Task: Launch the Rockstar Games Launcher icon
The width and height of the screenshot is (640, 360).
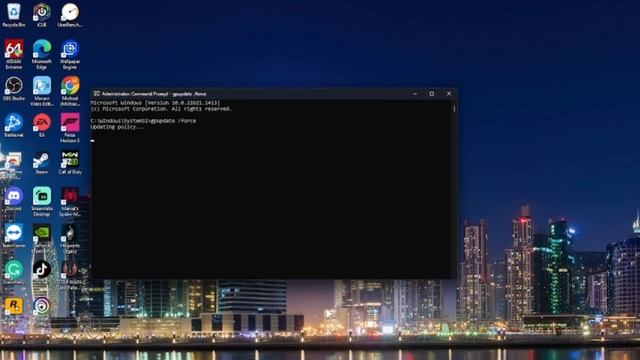Action: pos(13,307)
